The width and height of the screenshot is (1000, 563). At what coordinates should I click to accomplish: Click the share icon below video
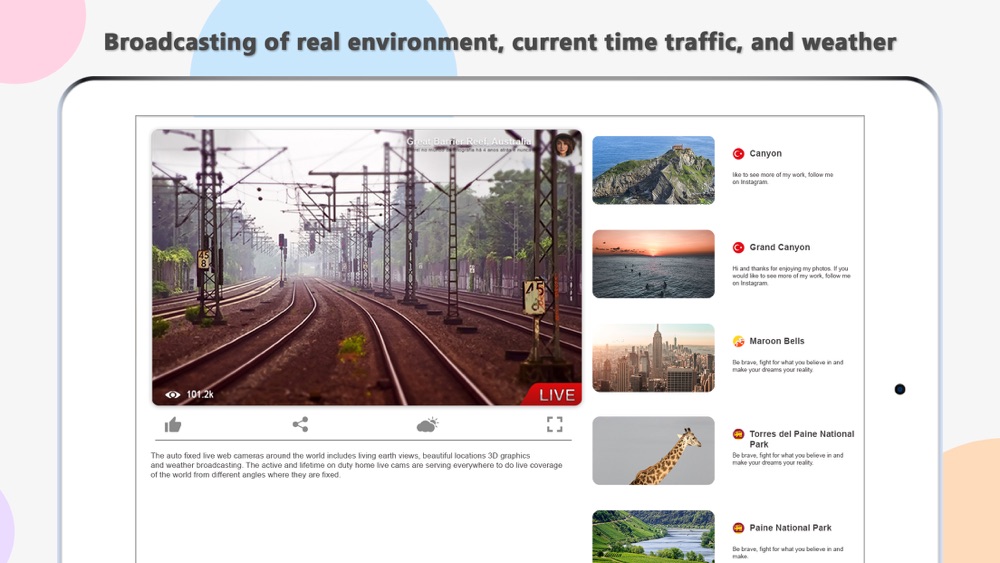(300, 424)
